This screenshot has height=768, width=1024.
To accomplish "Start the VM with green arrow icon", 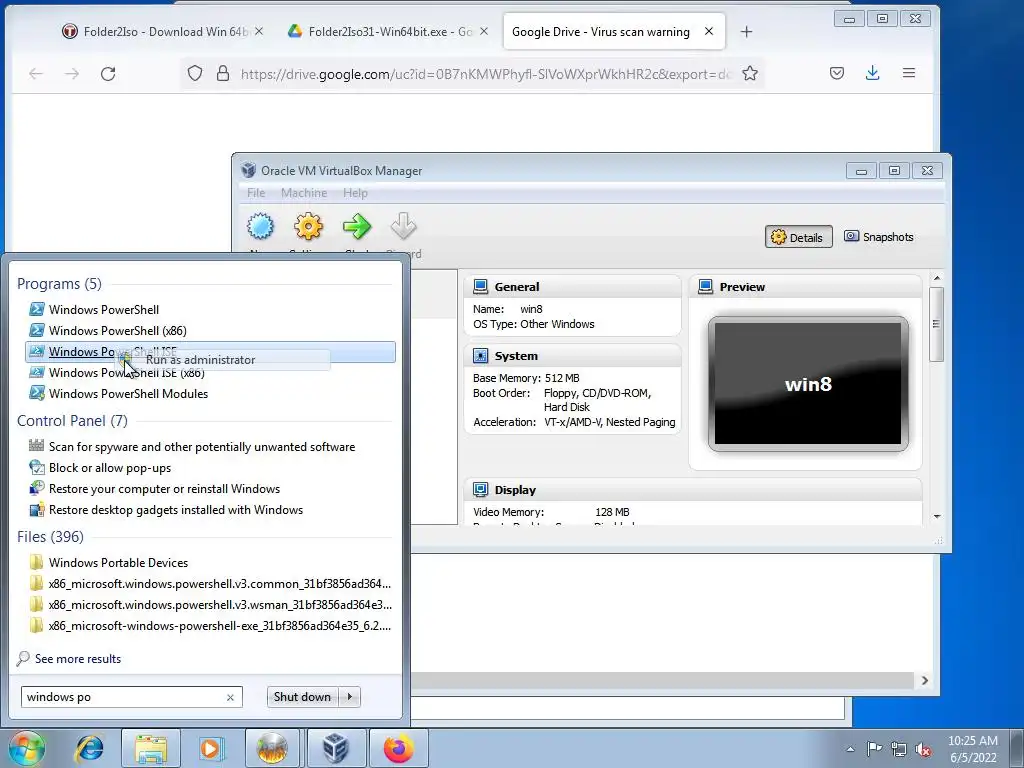I will 357,227.
